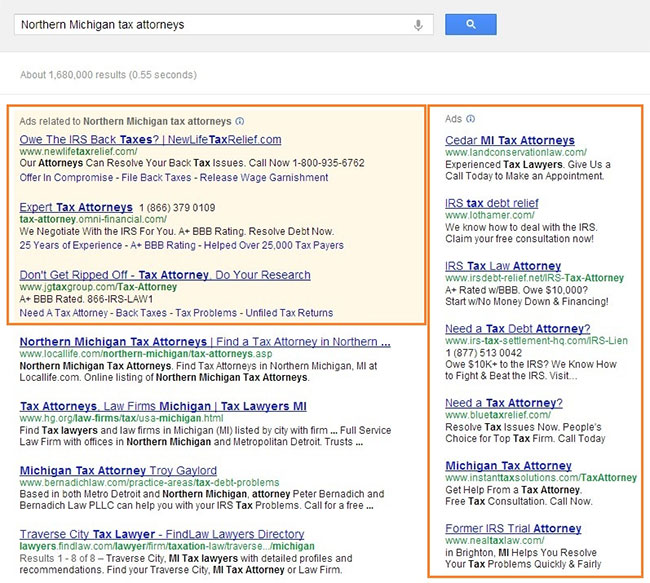Open 'Need a Tax Debt Attorney?' ad
The width and height of the screenshot is (650, 583).
coord(517,329)
